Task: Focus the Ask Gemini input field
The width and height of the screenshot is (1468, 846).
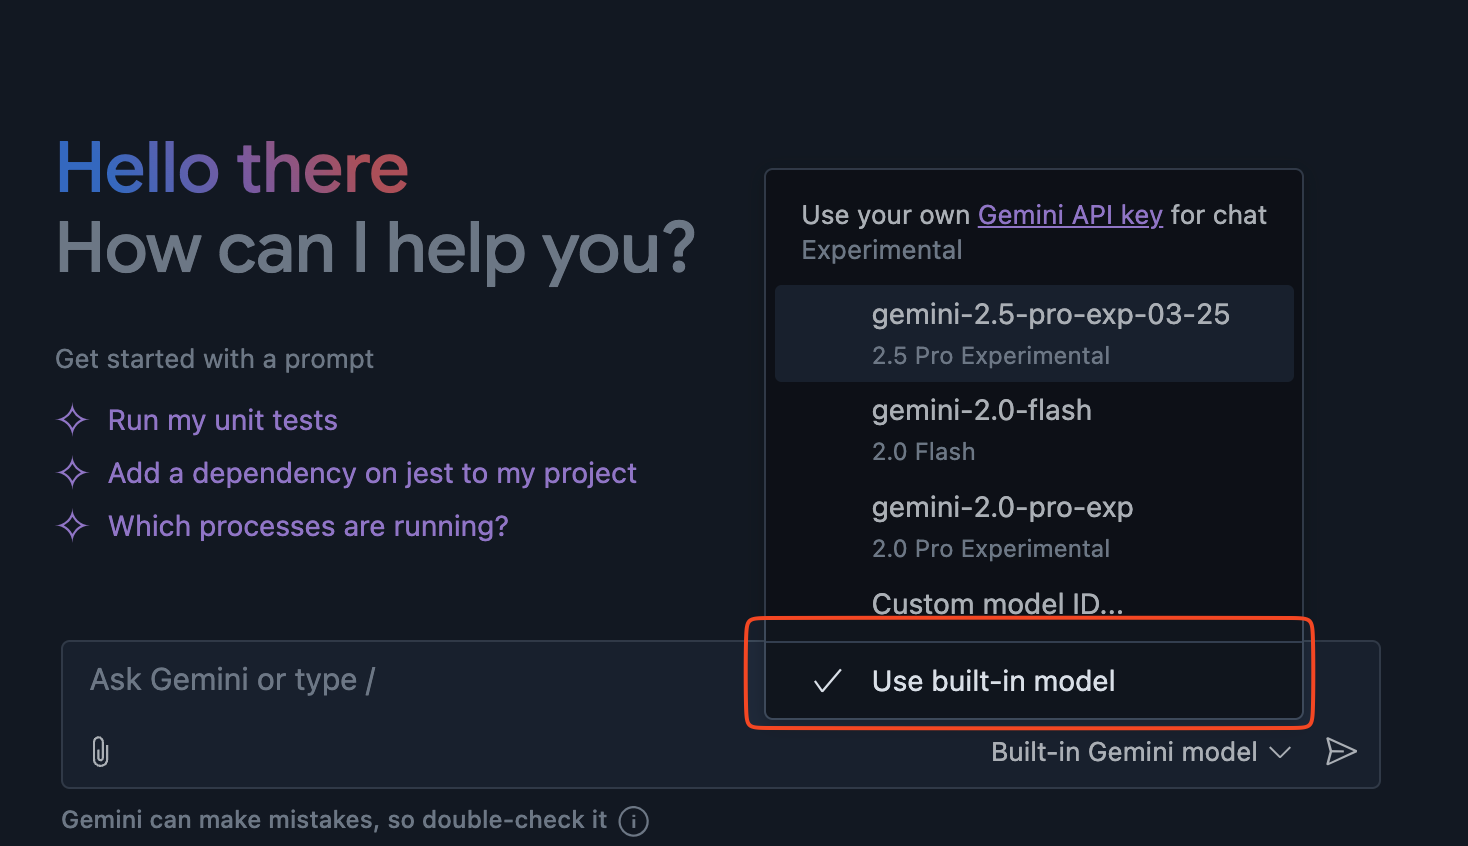Action: 400,680
